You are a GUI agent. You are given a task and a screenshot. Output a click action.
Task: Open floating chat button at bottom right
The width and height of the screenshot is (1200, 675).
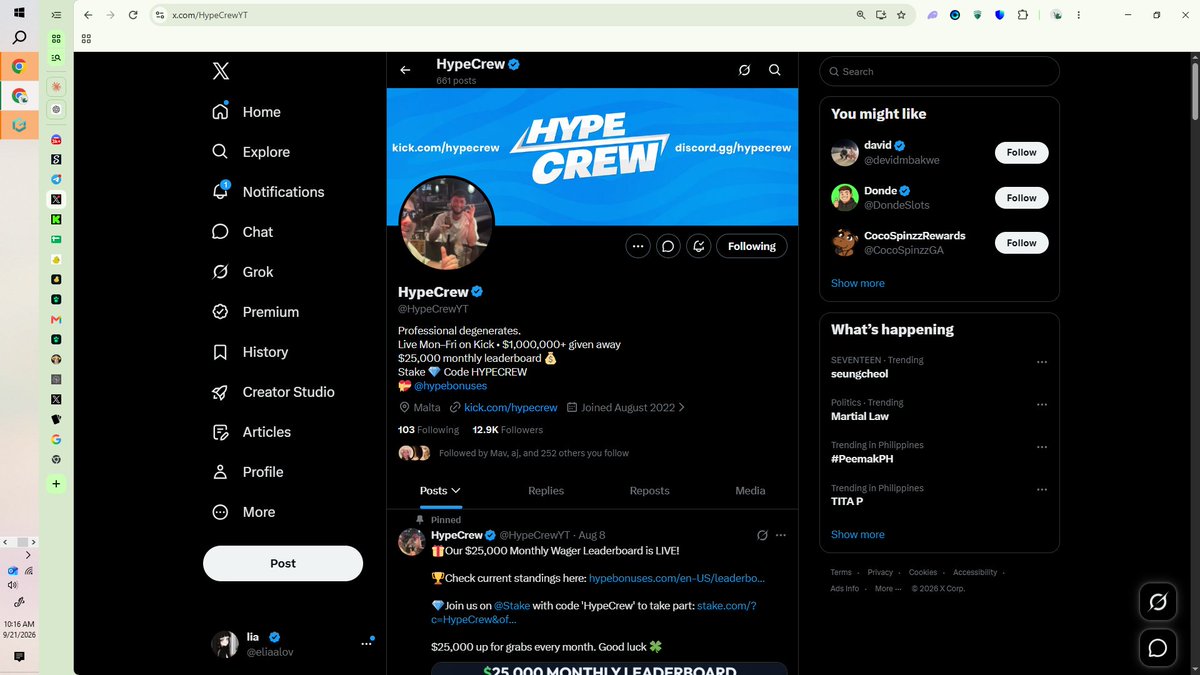tap(1158, 648)
